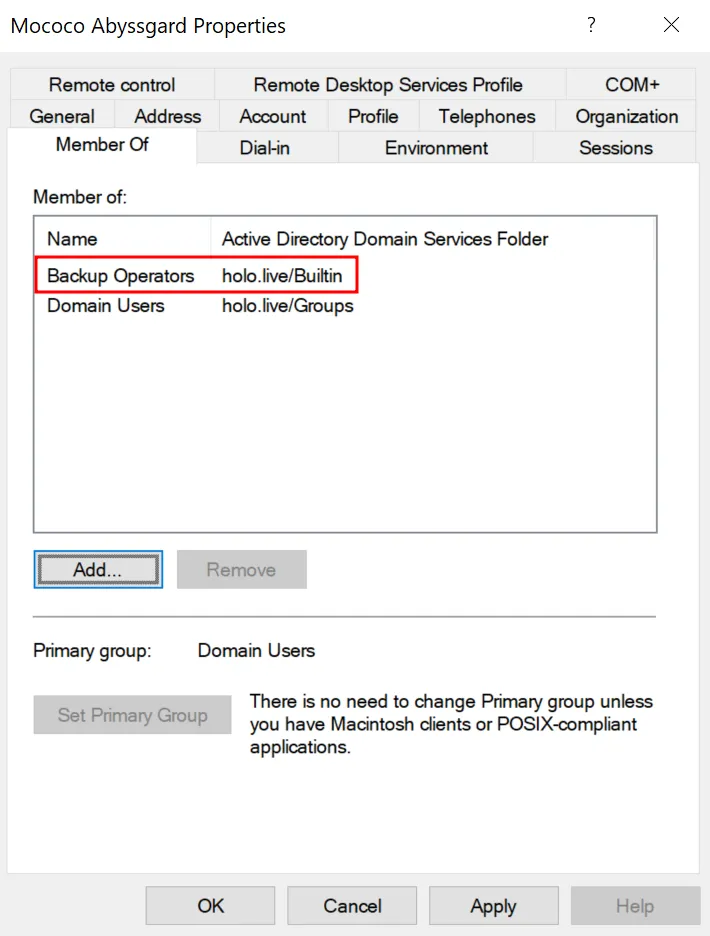
Task: Open the COM+ tab
Action: tap(632, 85)
